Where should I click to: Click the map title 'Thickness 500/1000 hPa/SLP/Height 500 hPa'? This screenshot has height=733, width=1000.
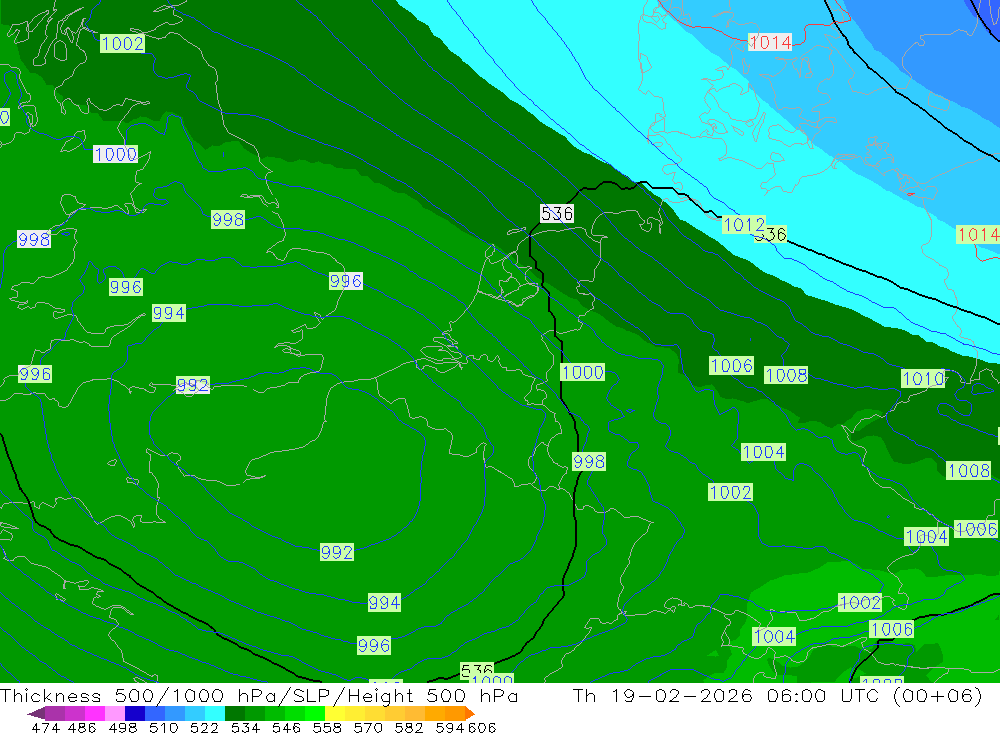click(x=259, y=695)
